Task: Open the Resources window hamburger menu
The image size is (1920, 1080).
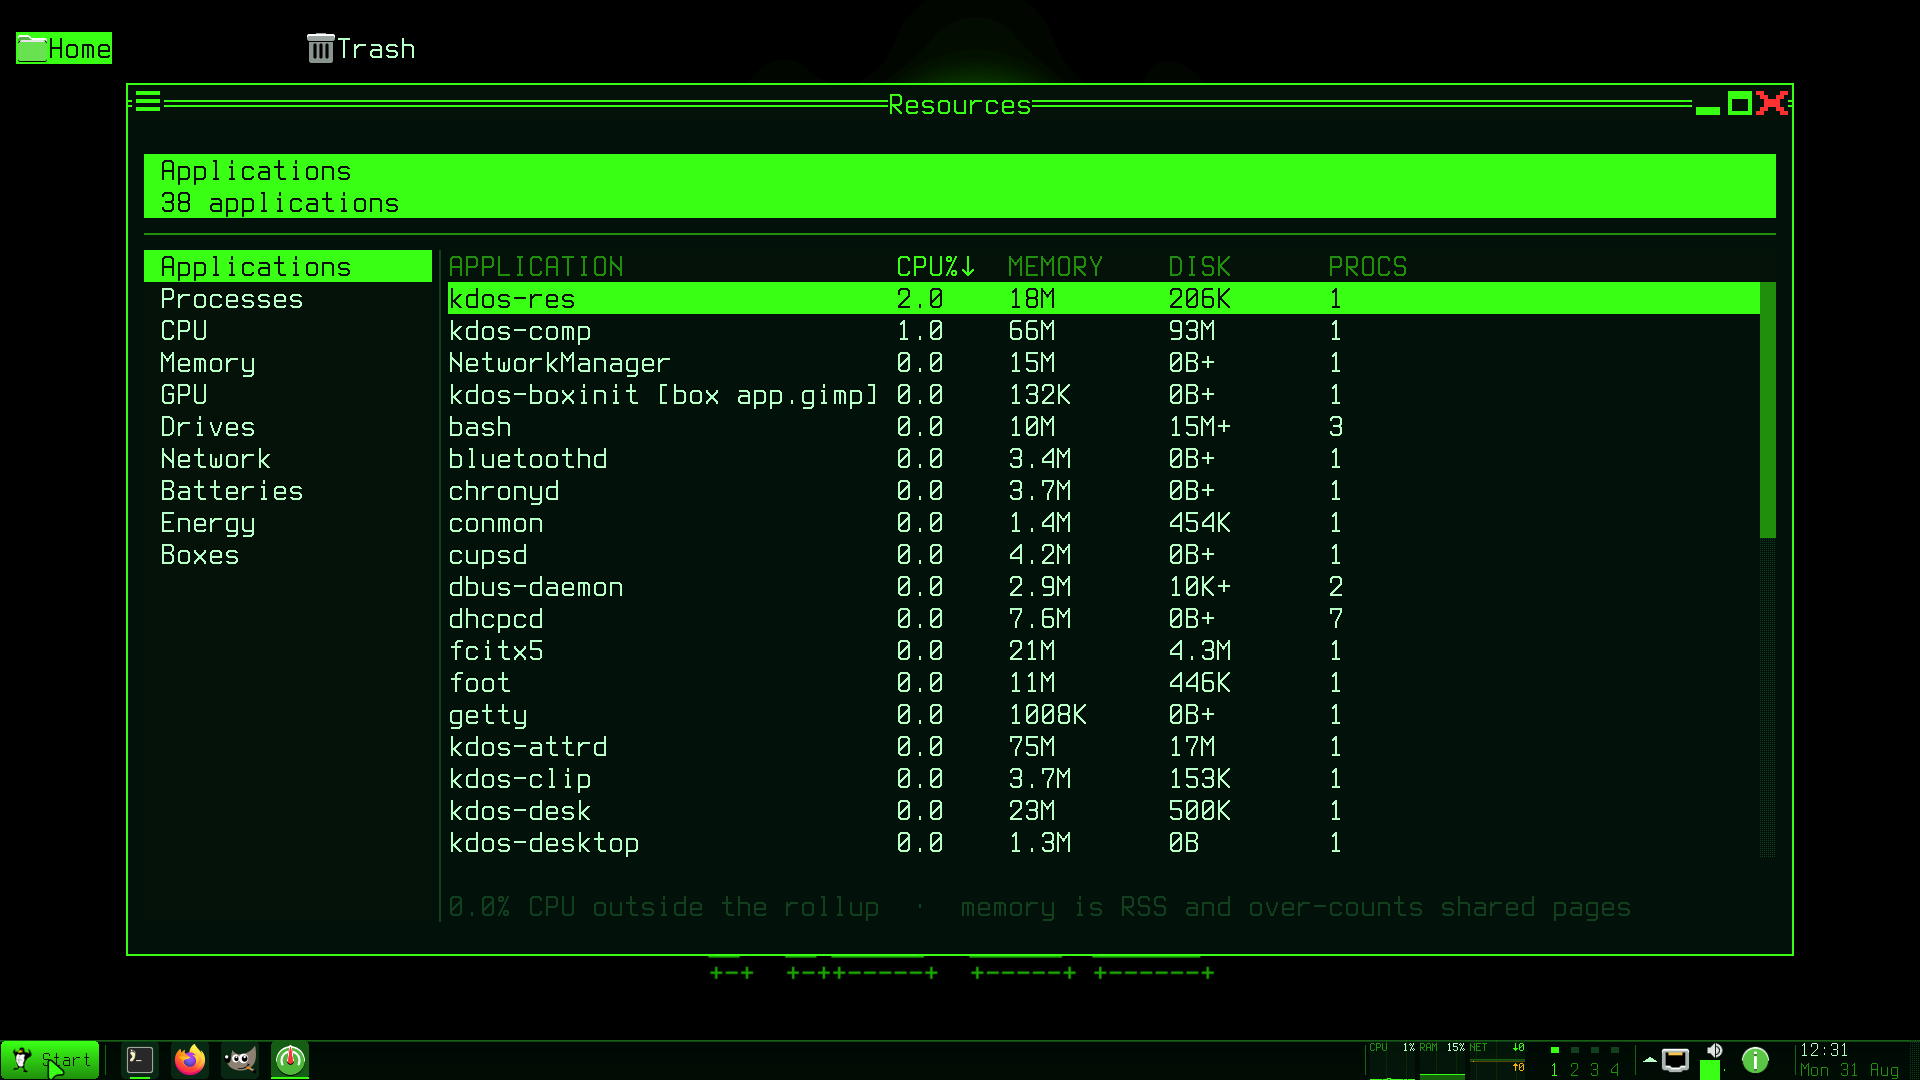Action: [x=148, y=102]
